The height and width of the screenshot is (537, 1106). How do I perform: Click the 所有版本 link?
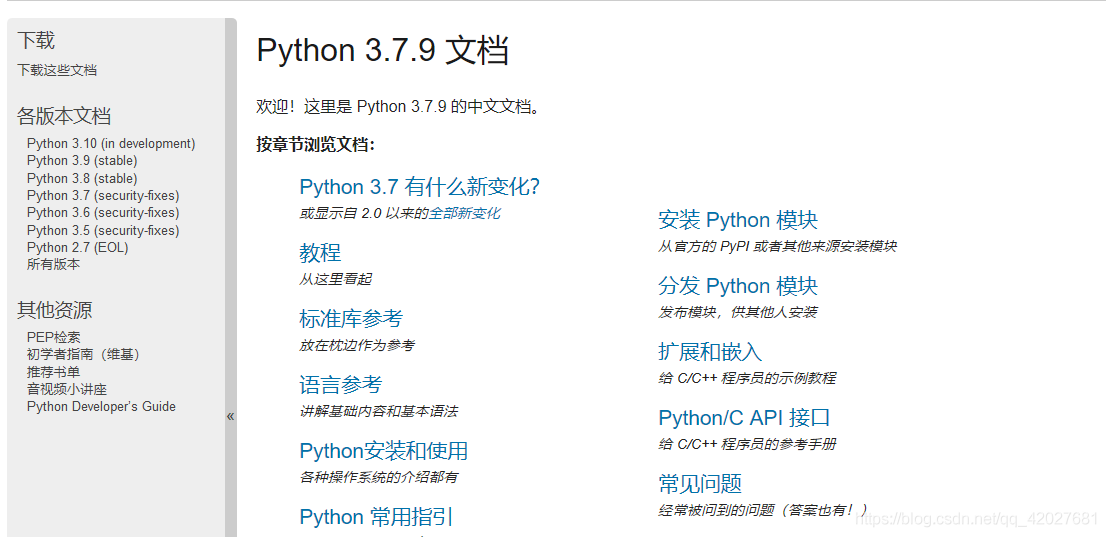[x=54, y=265]
